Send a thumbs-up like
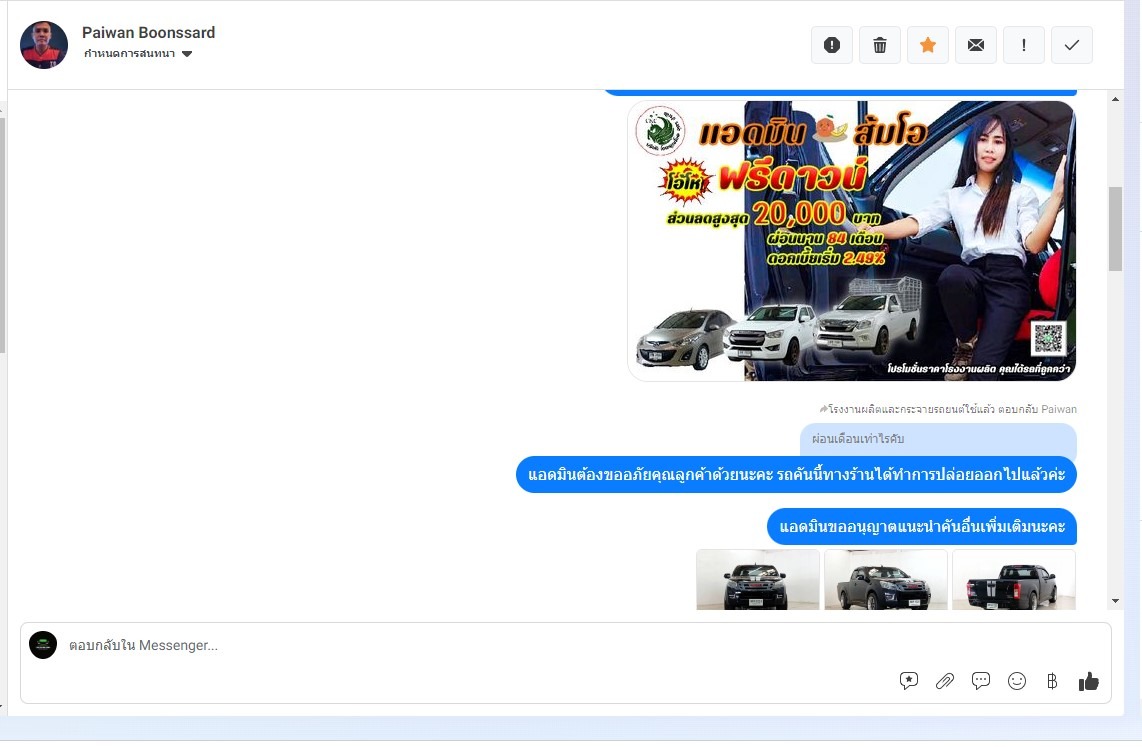The image size is (1142, 747). (x=1088, y=681)
